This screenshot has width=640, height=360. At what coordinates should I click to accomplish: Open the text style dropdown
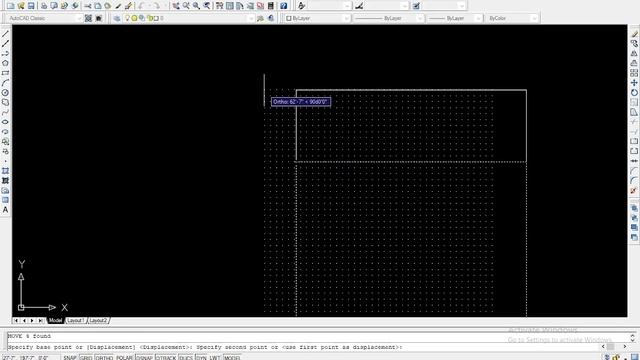[329, 6]
